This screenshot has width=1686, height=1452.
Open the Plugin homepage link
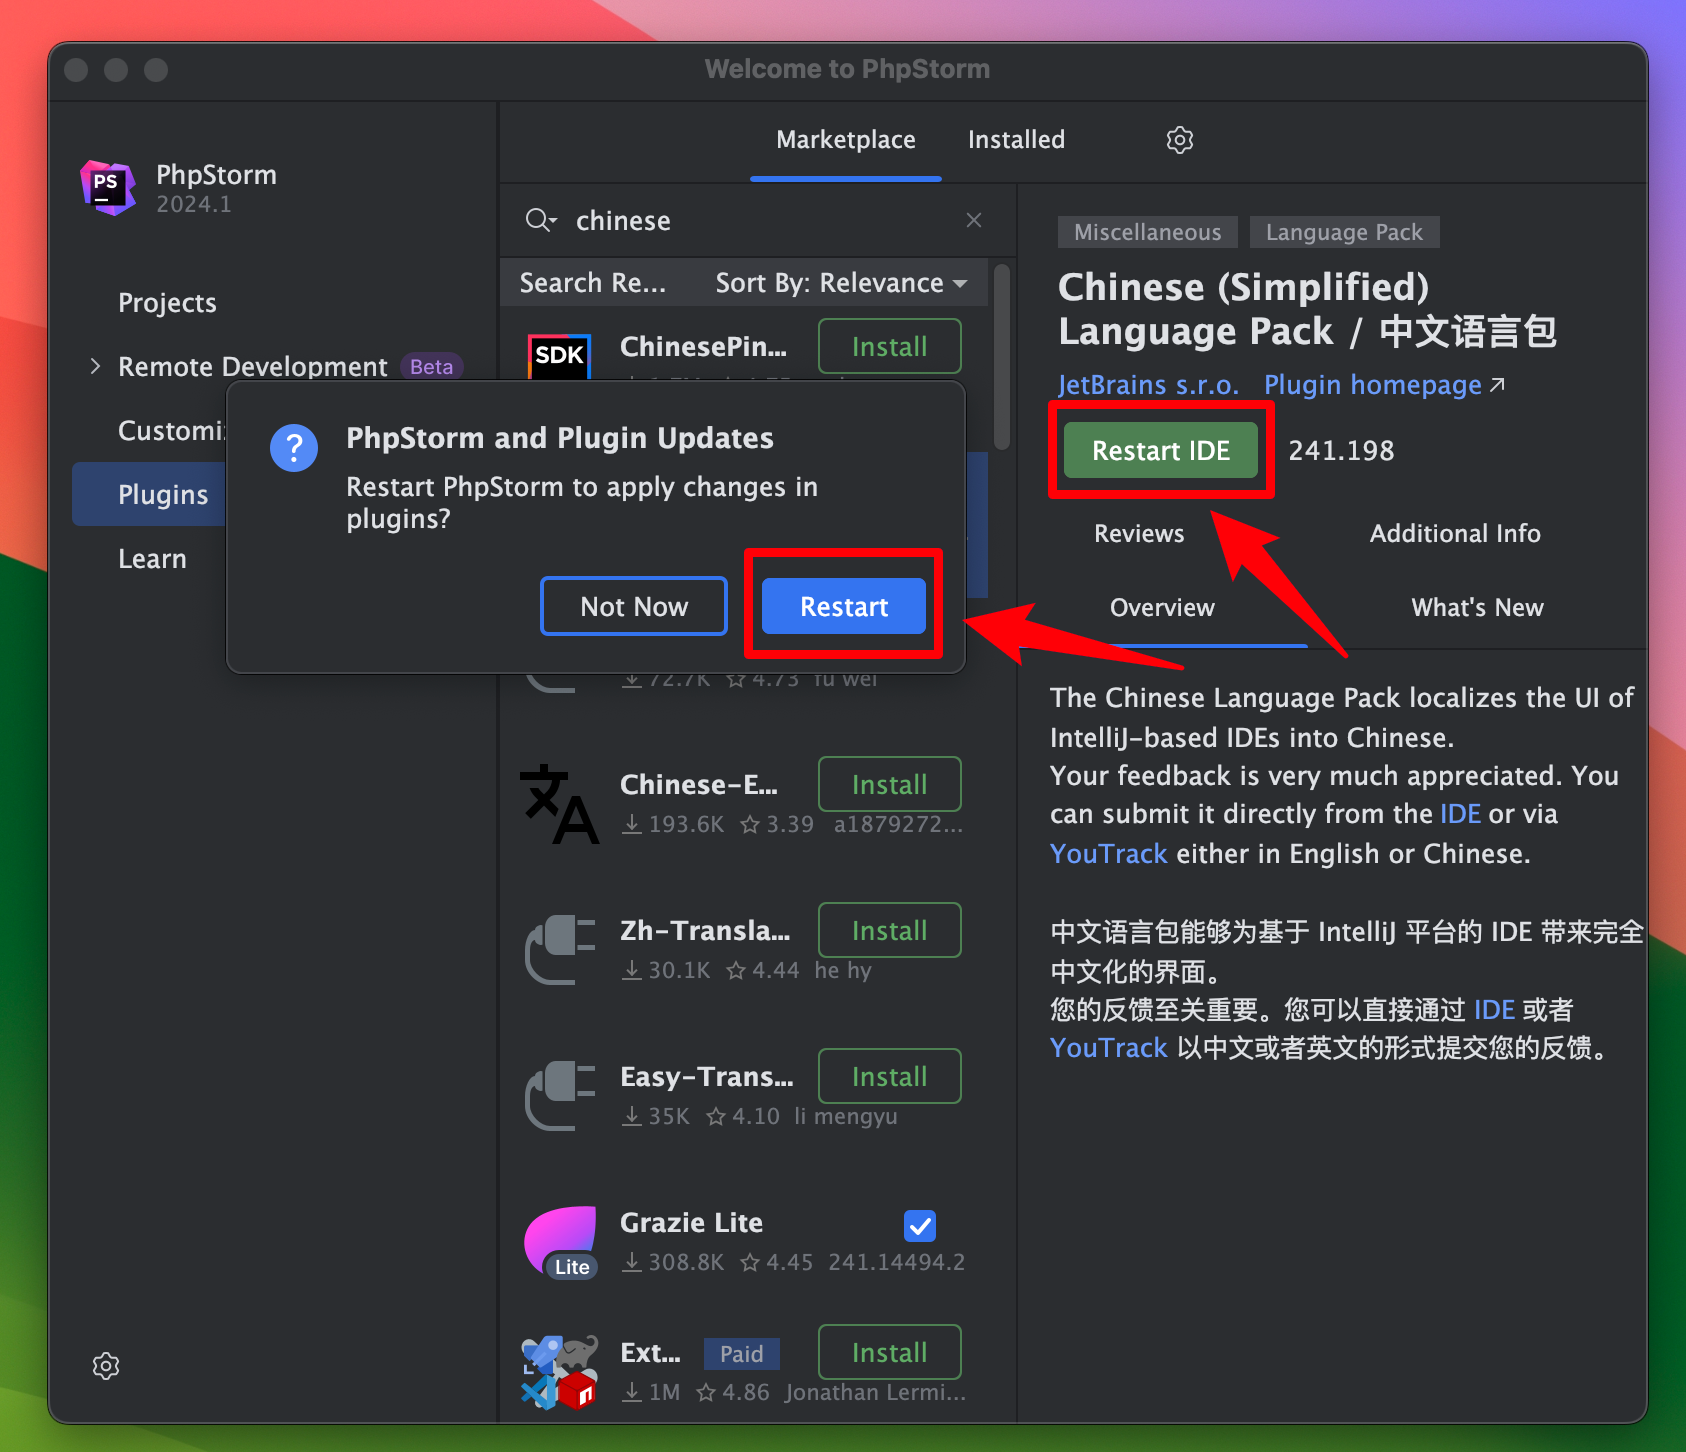1384,385
